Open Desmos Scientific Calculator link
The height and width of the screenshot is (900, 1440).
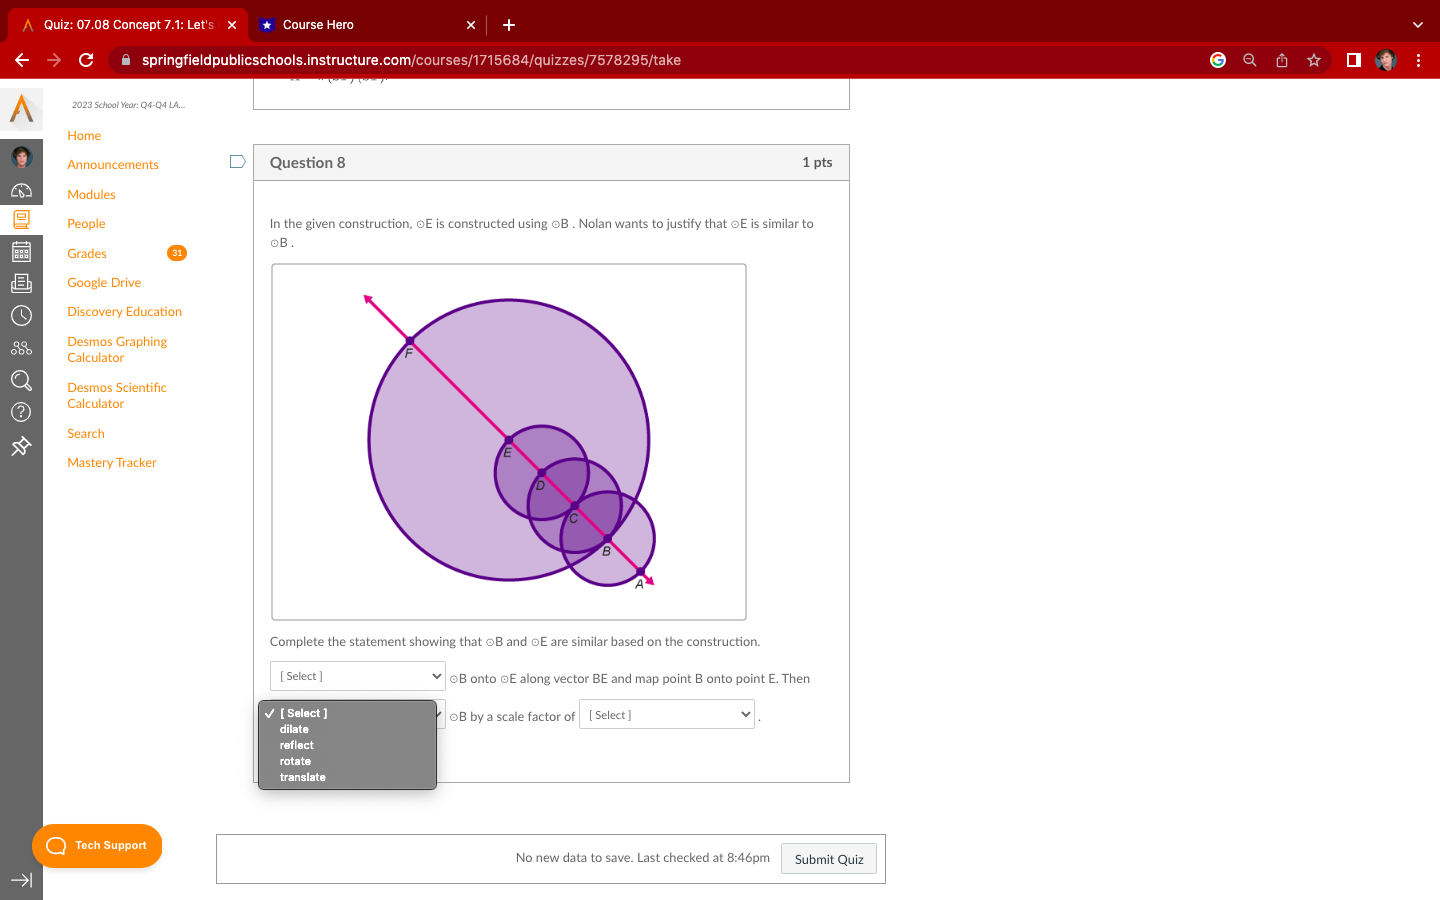point(117,396)
